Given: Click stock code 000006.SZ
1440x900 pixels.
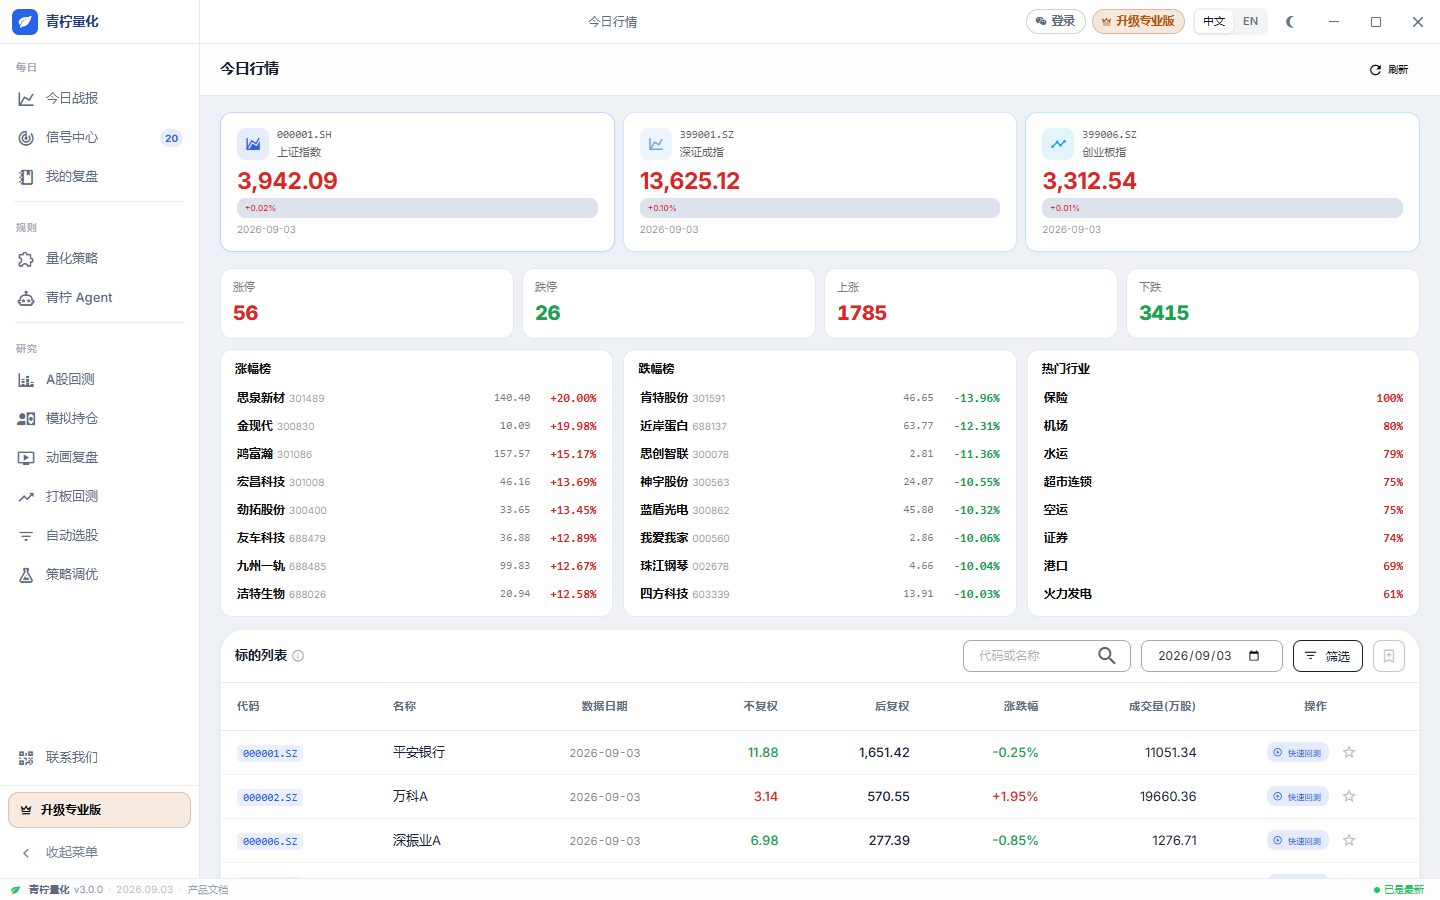Looking at the screenshot, I should (x=270, y=842).
